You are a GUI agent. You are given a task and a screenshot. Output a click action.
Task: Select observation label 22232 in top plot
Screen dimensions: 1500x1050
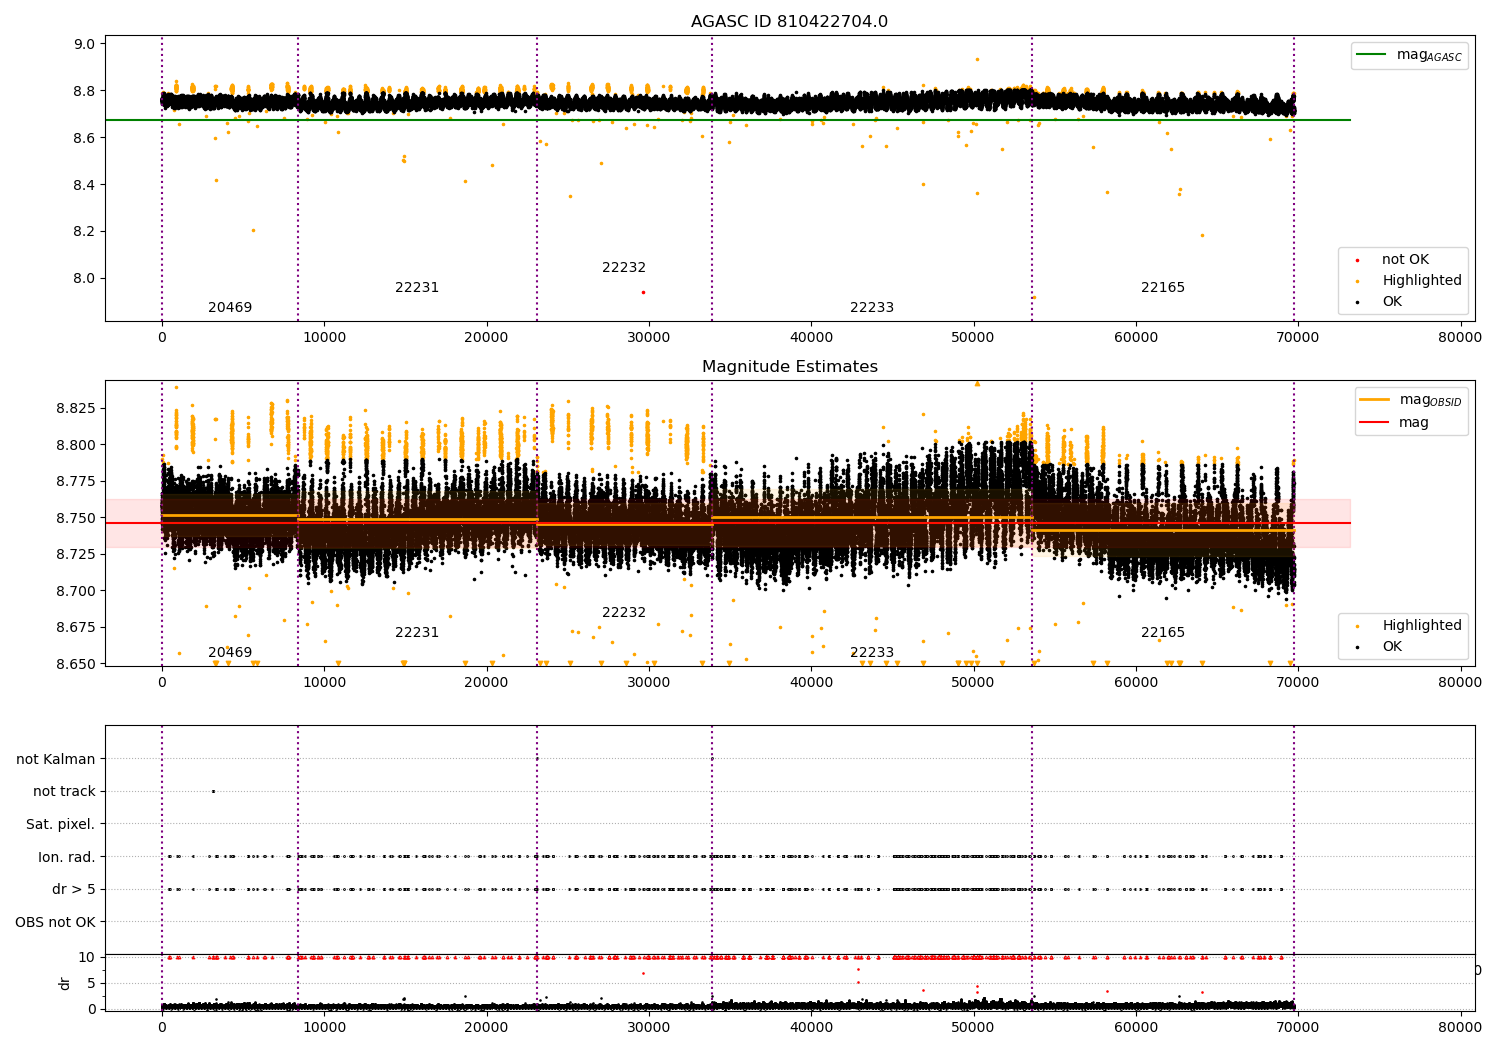click(x=624, y=268)
